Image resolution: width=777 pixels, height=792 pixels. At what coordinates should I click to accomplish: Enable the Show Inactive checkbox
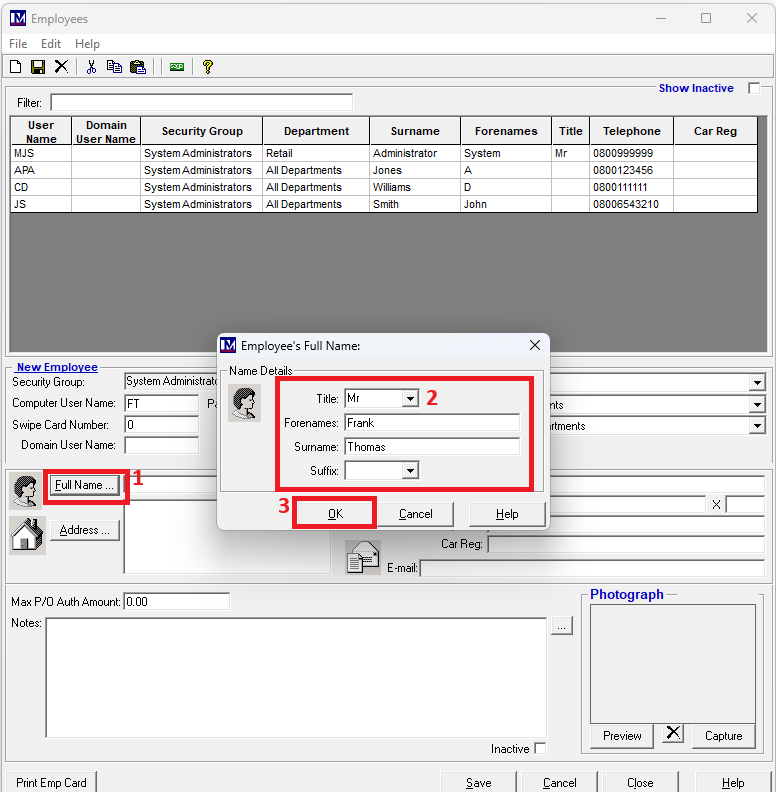click(754, 88)
